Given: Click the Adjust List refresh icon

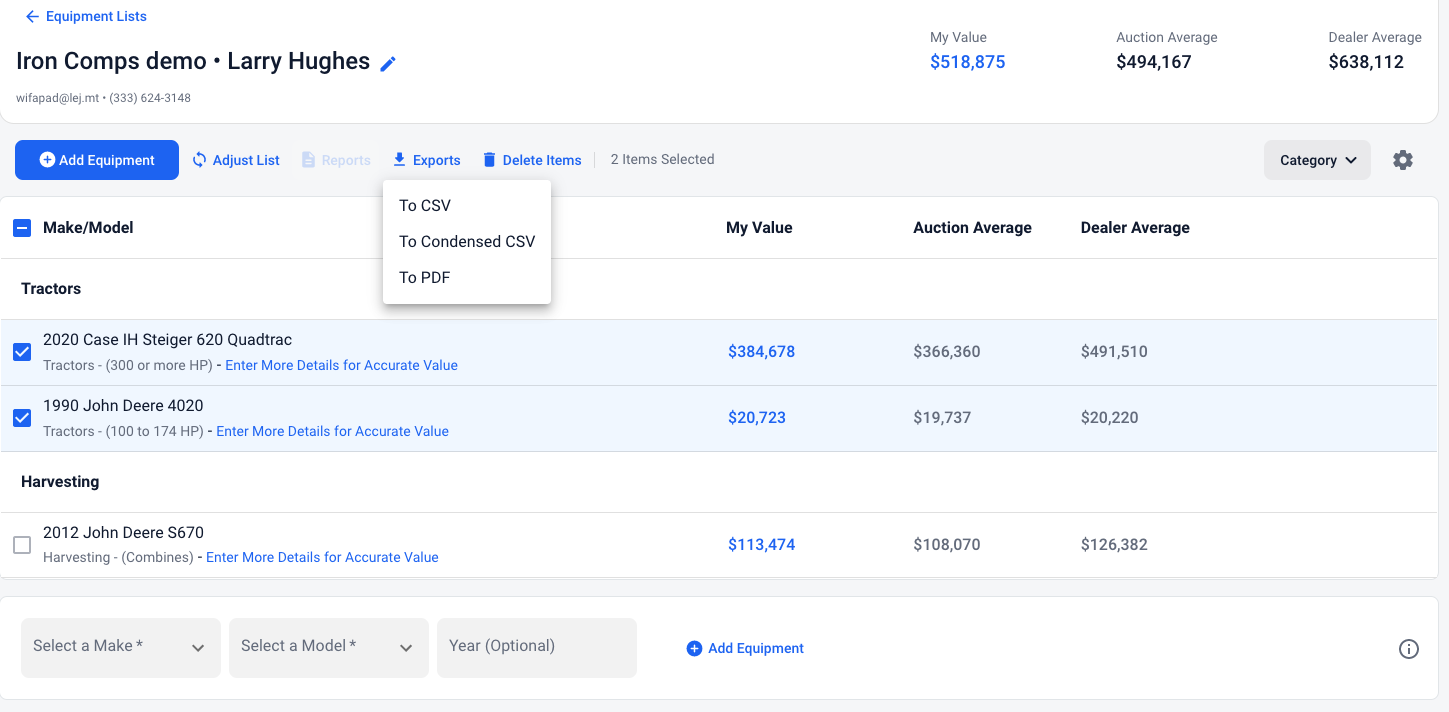Looking at the screenshot, I should point(200,160).
